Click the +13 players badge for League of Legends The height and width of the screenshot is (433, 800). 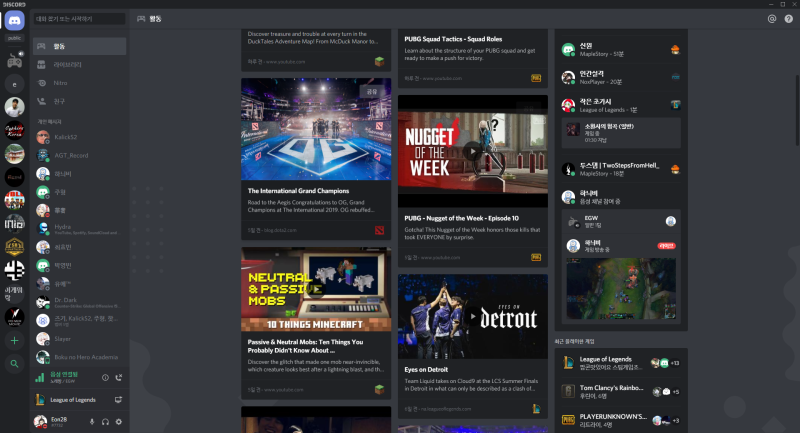pos(674,363)
